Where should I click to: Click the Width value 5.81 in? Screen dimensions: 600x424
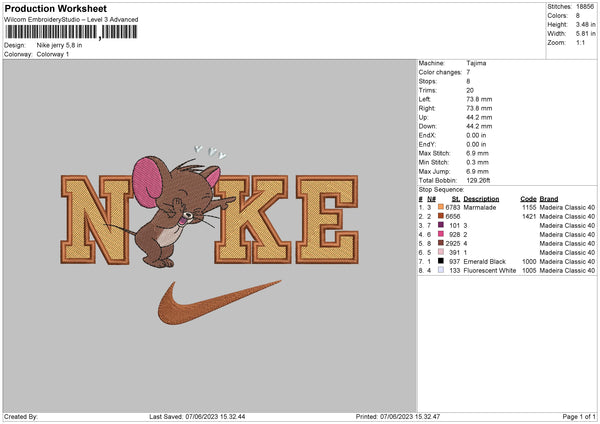(585, 34)
